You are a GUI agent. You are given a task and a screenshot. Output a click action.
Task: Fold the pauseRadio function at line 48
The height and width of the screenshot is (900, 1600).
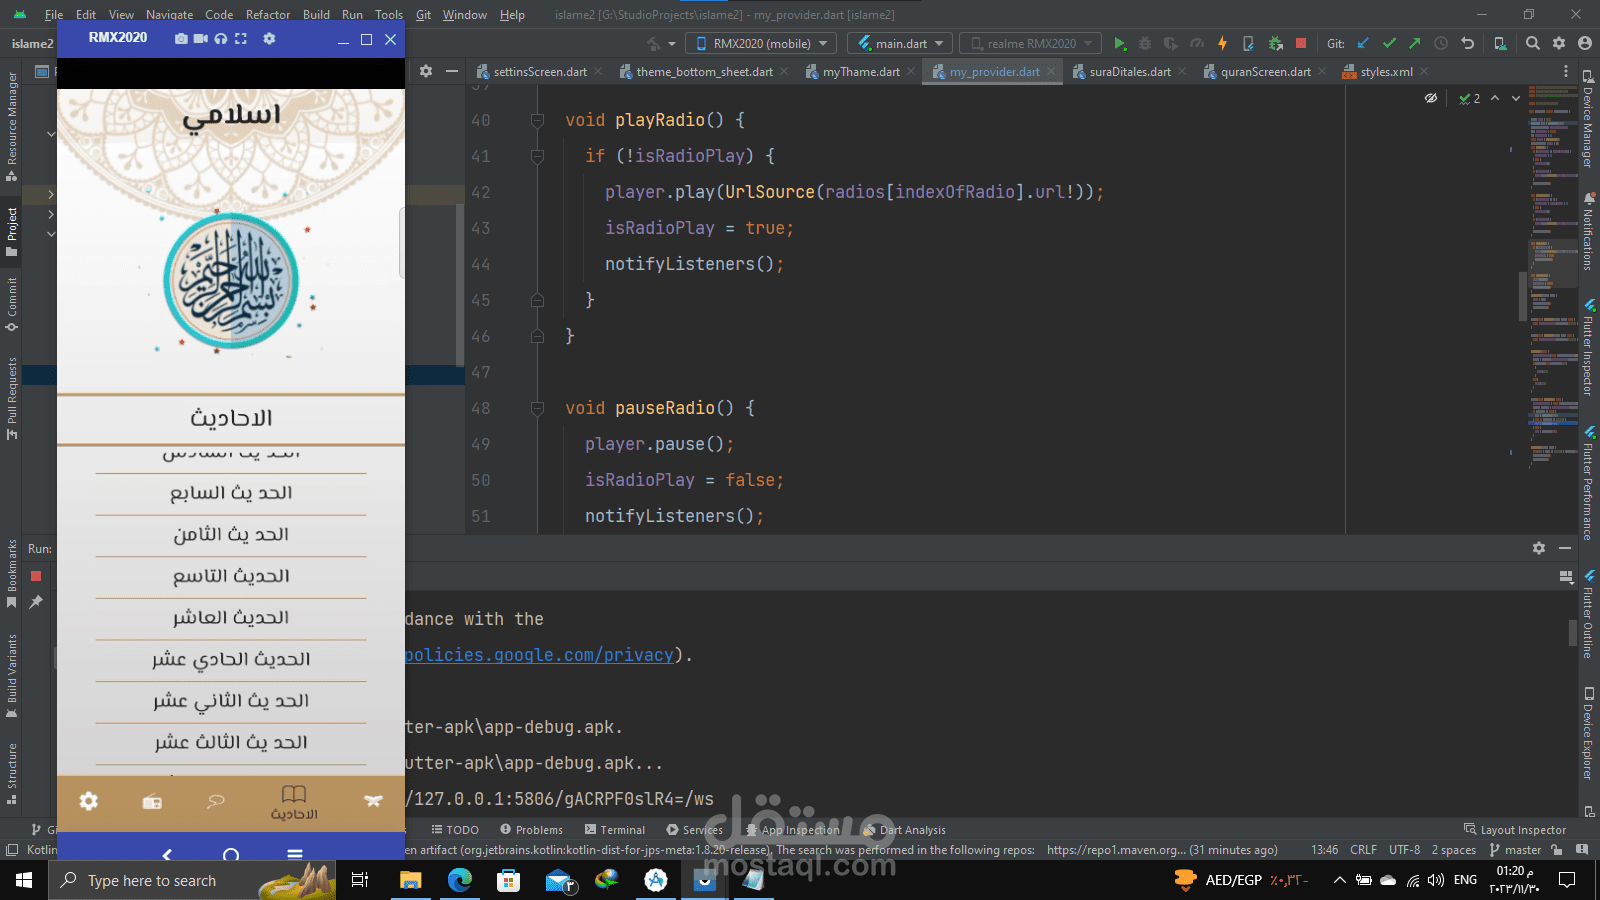click(537, 408)
